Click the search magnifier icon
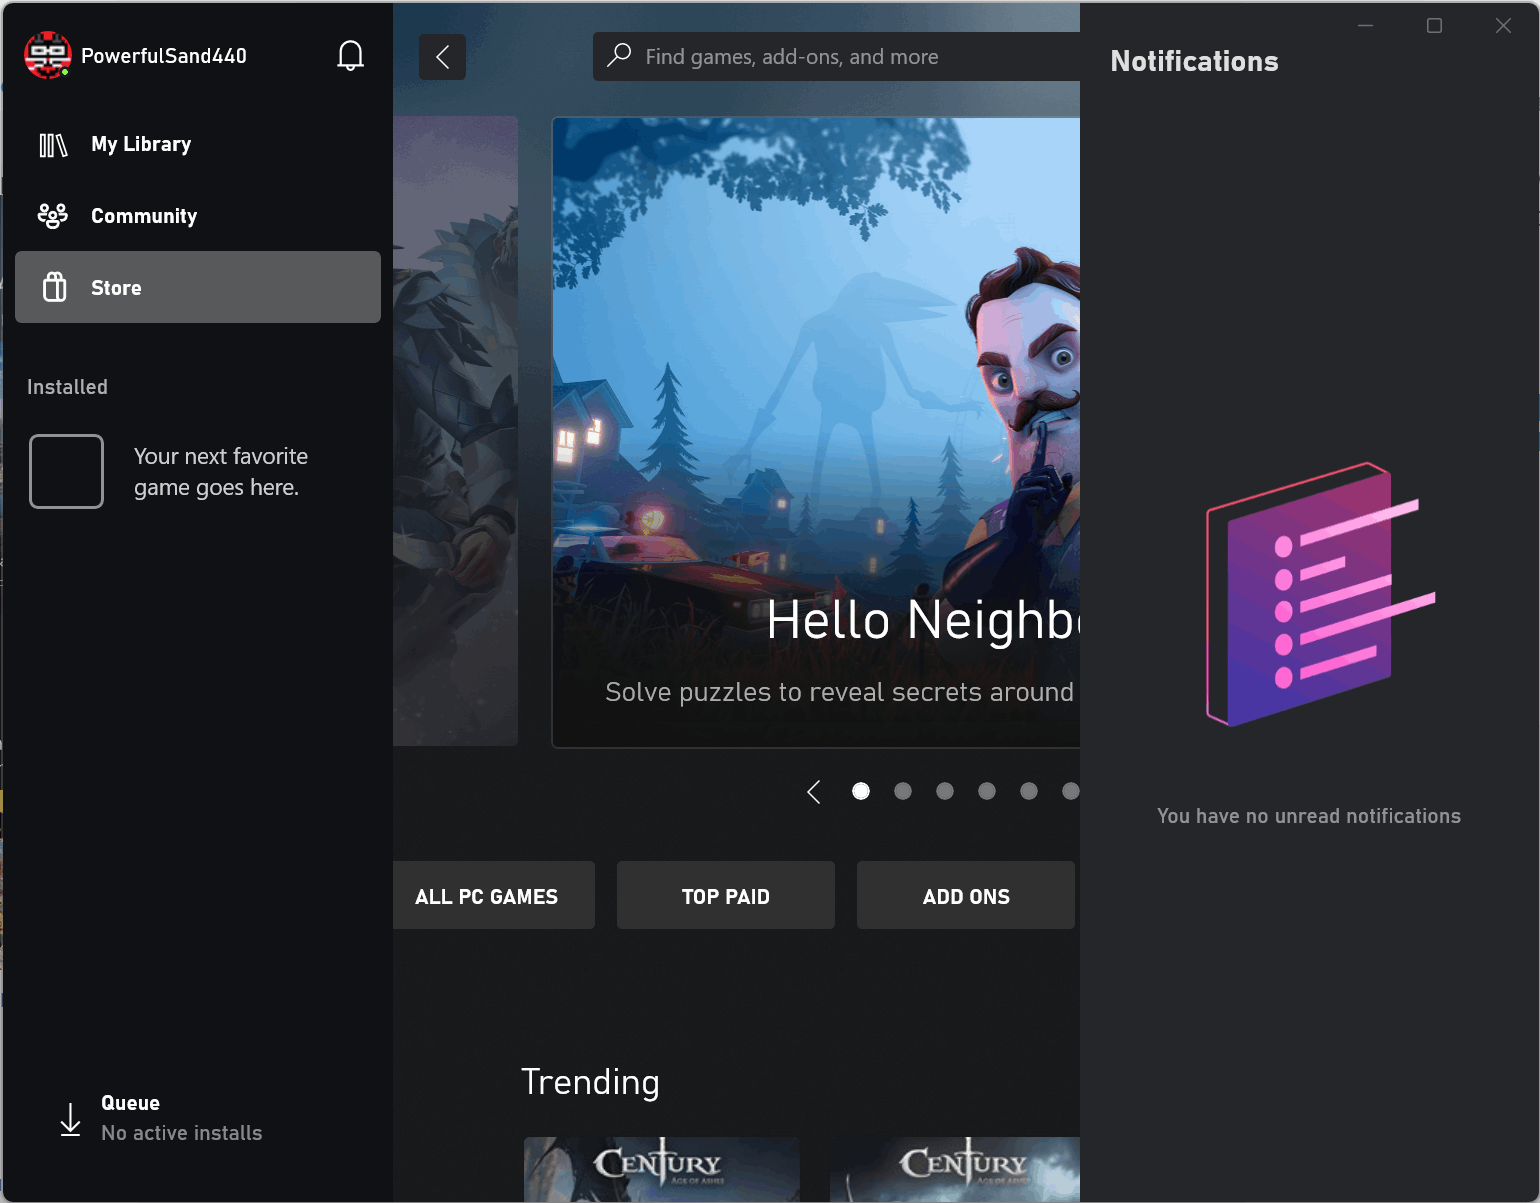Viewport: 1540px width, 1203px height. (x=619, y=55)
